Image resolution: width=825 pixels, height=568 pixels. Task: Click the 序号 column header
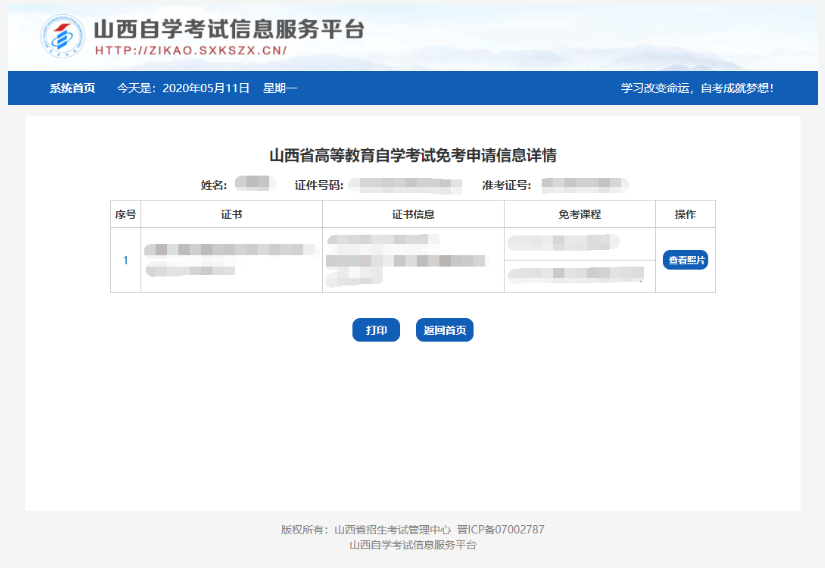[125, 215]
